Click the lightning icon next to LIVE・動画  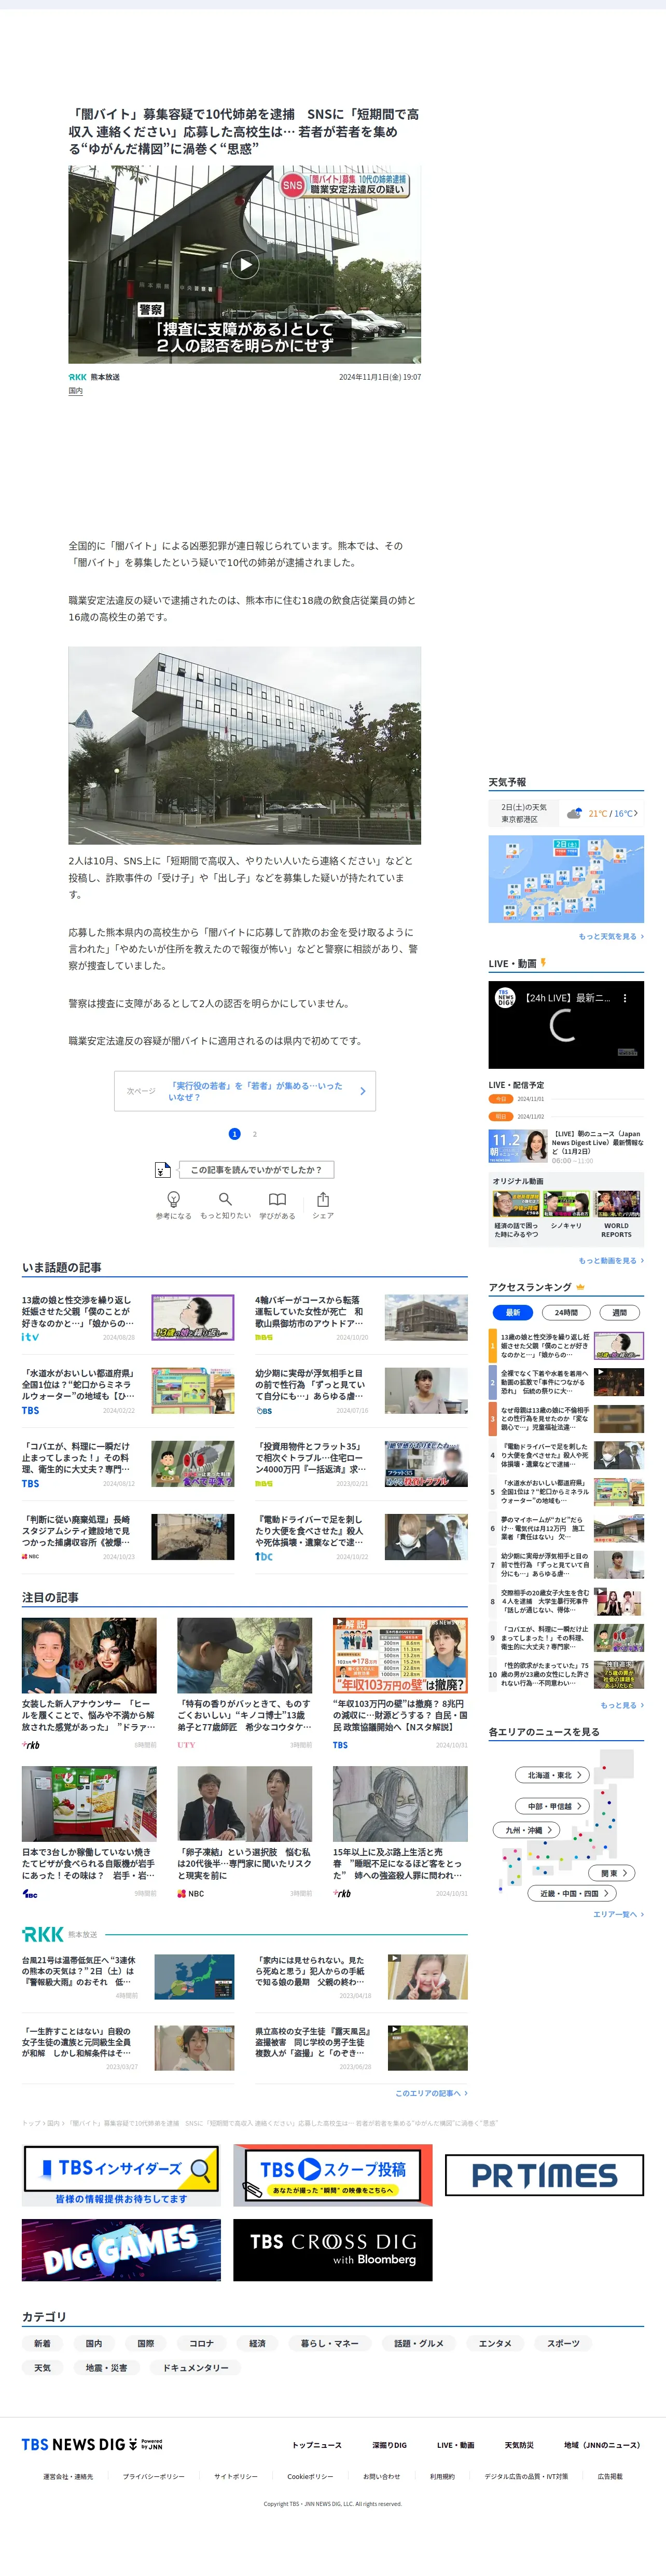[x=543, y=963]
